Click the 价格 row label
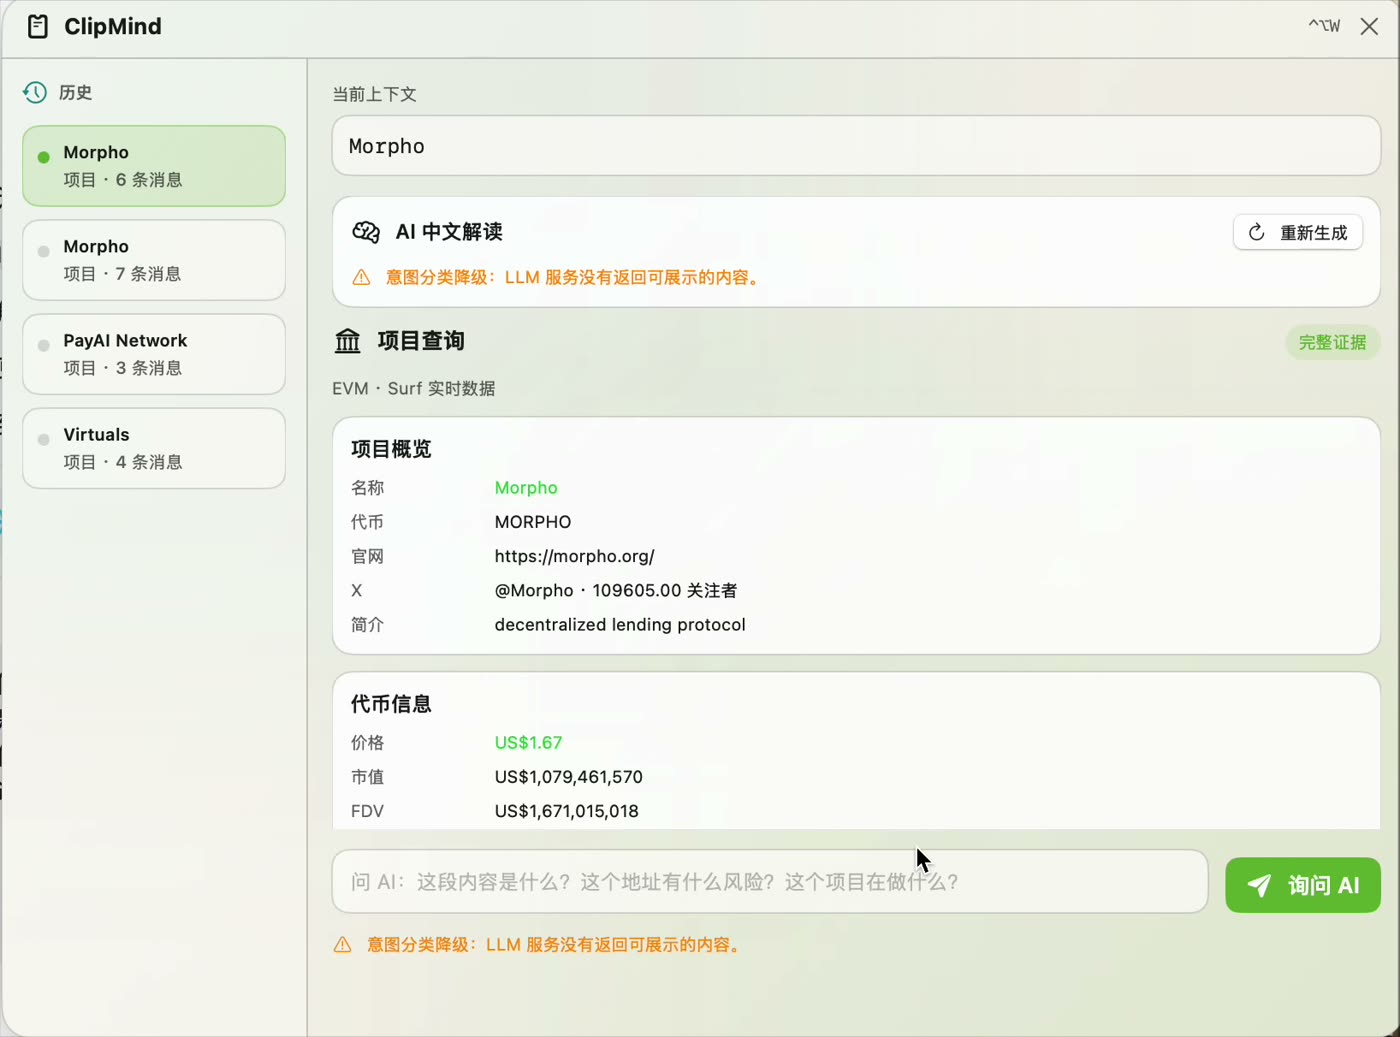 (367, 743)
